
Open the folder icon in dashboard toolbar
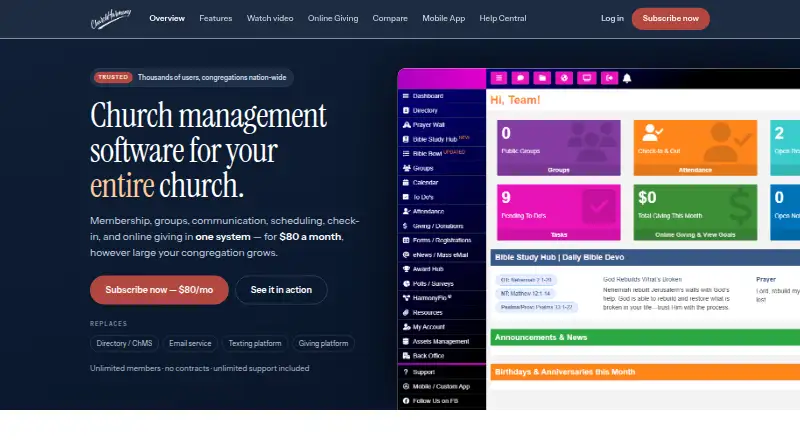(x=542, y=78)
